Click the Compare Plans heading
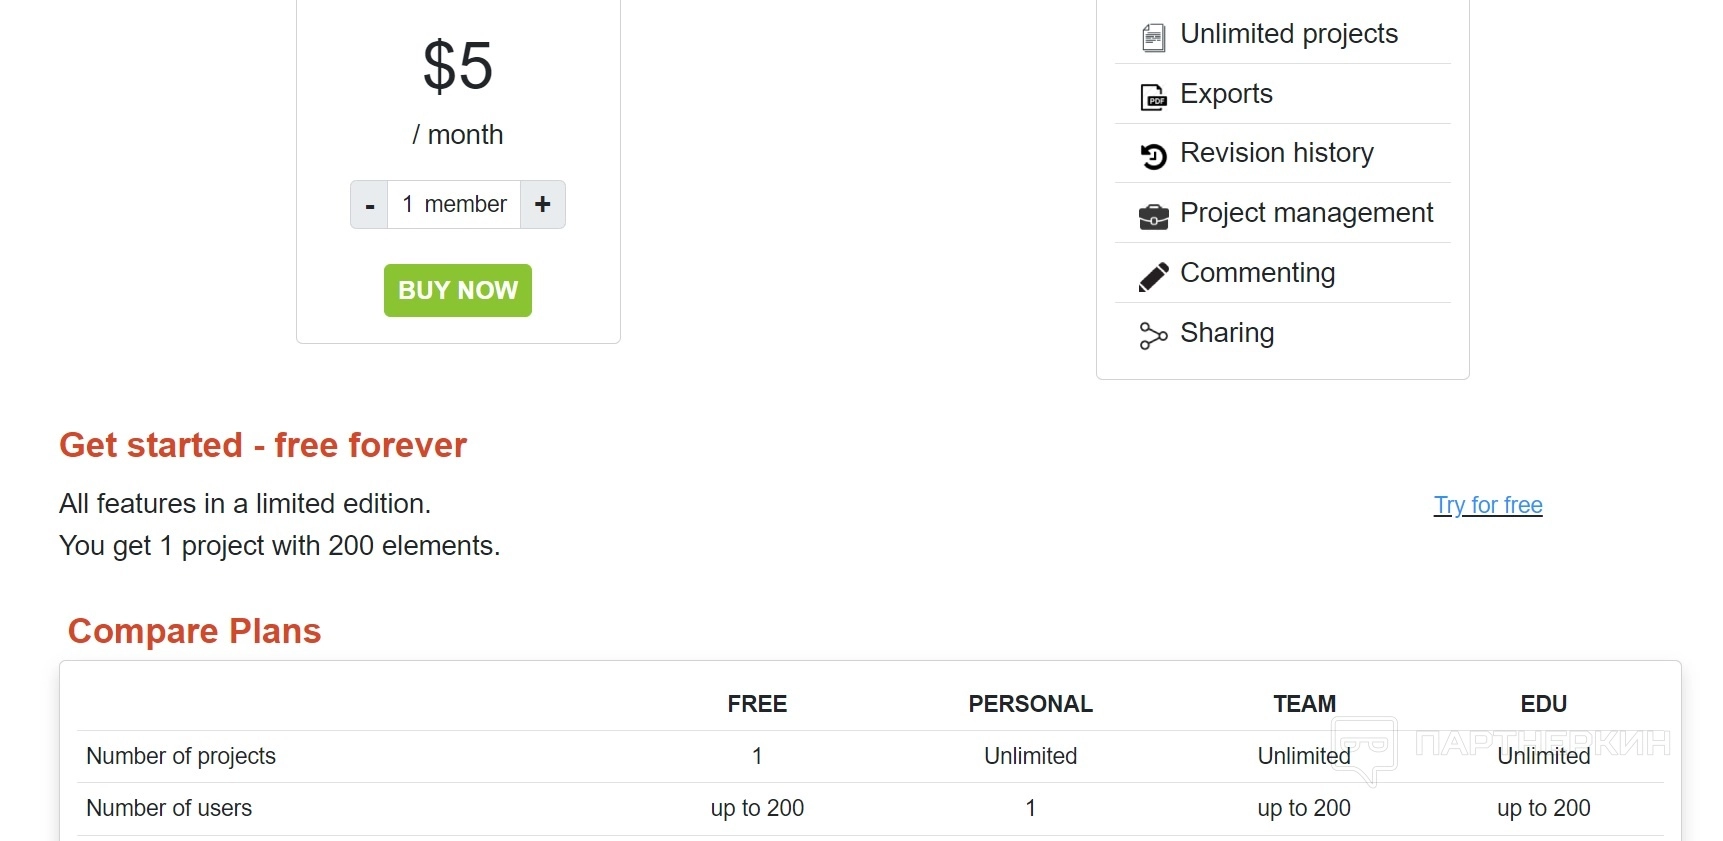Screen dimensions: 1723x841 (194, 631)
